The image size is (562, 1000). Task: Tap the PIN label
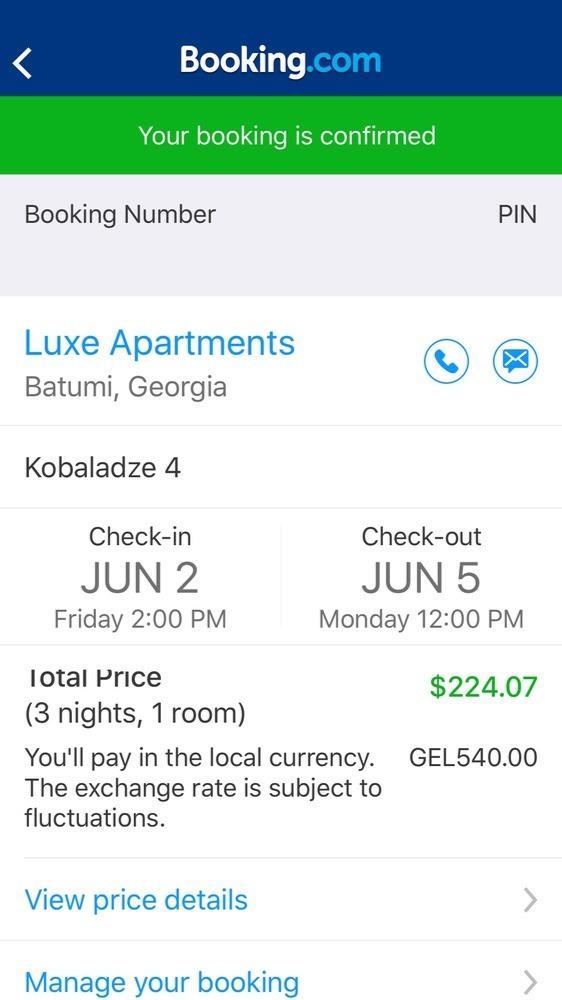point(517,214)
